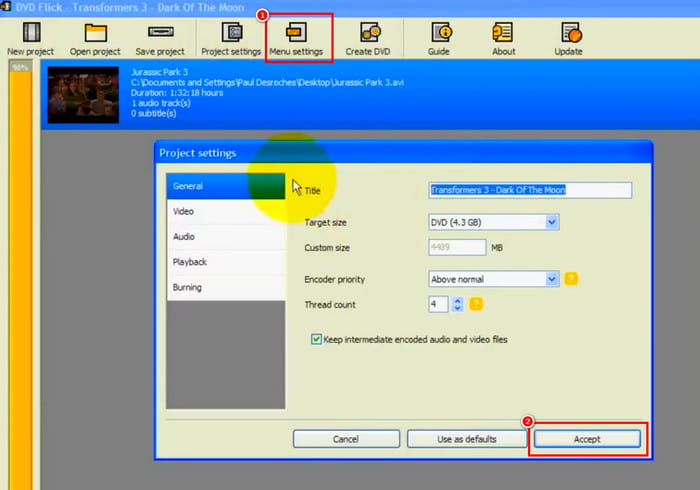Expand the Encoder priority dropdown
The image size is (700, 490).
click(x=552, y=279)
